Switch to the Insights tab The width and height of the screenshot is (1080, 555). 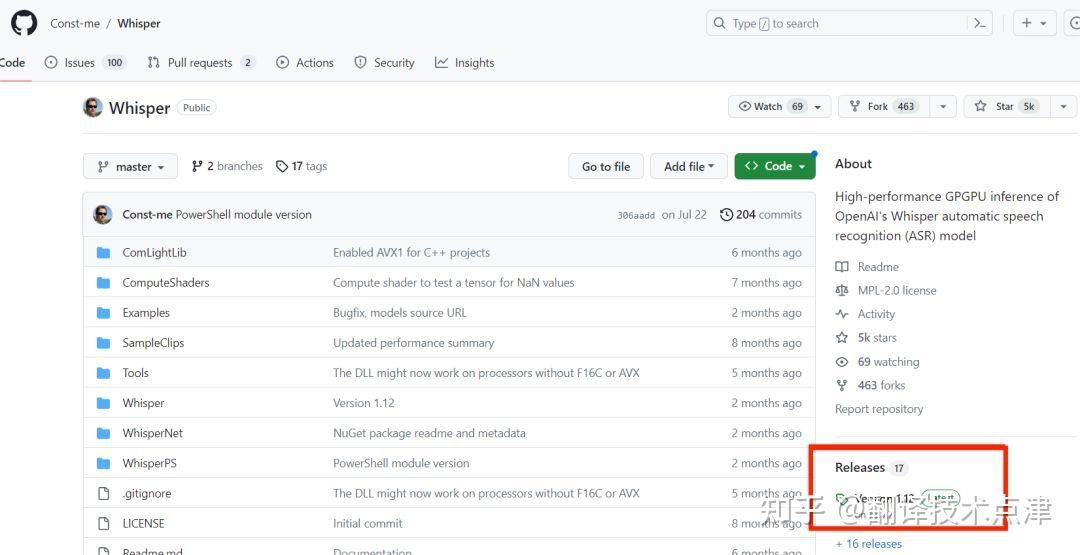[464, 63]
